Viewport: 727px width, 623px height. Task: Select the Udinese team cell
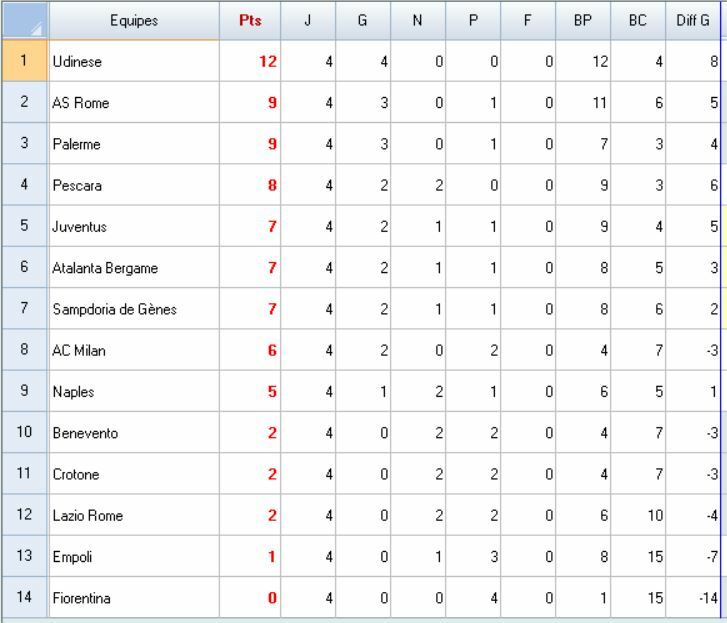click(133, 62)
